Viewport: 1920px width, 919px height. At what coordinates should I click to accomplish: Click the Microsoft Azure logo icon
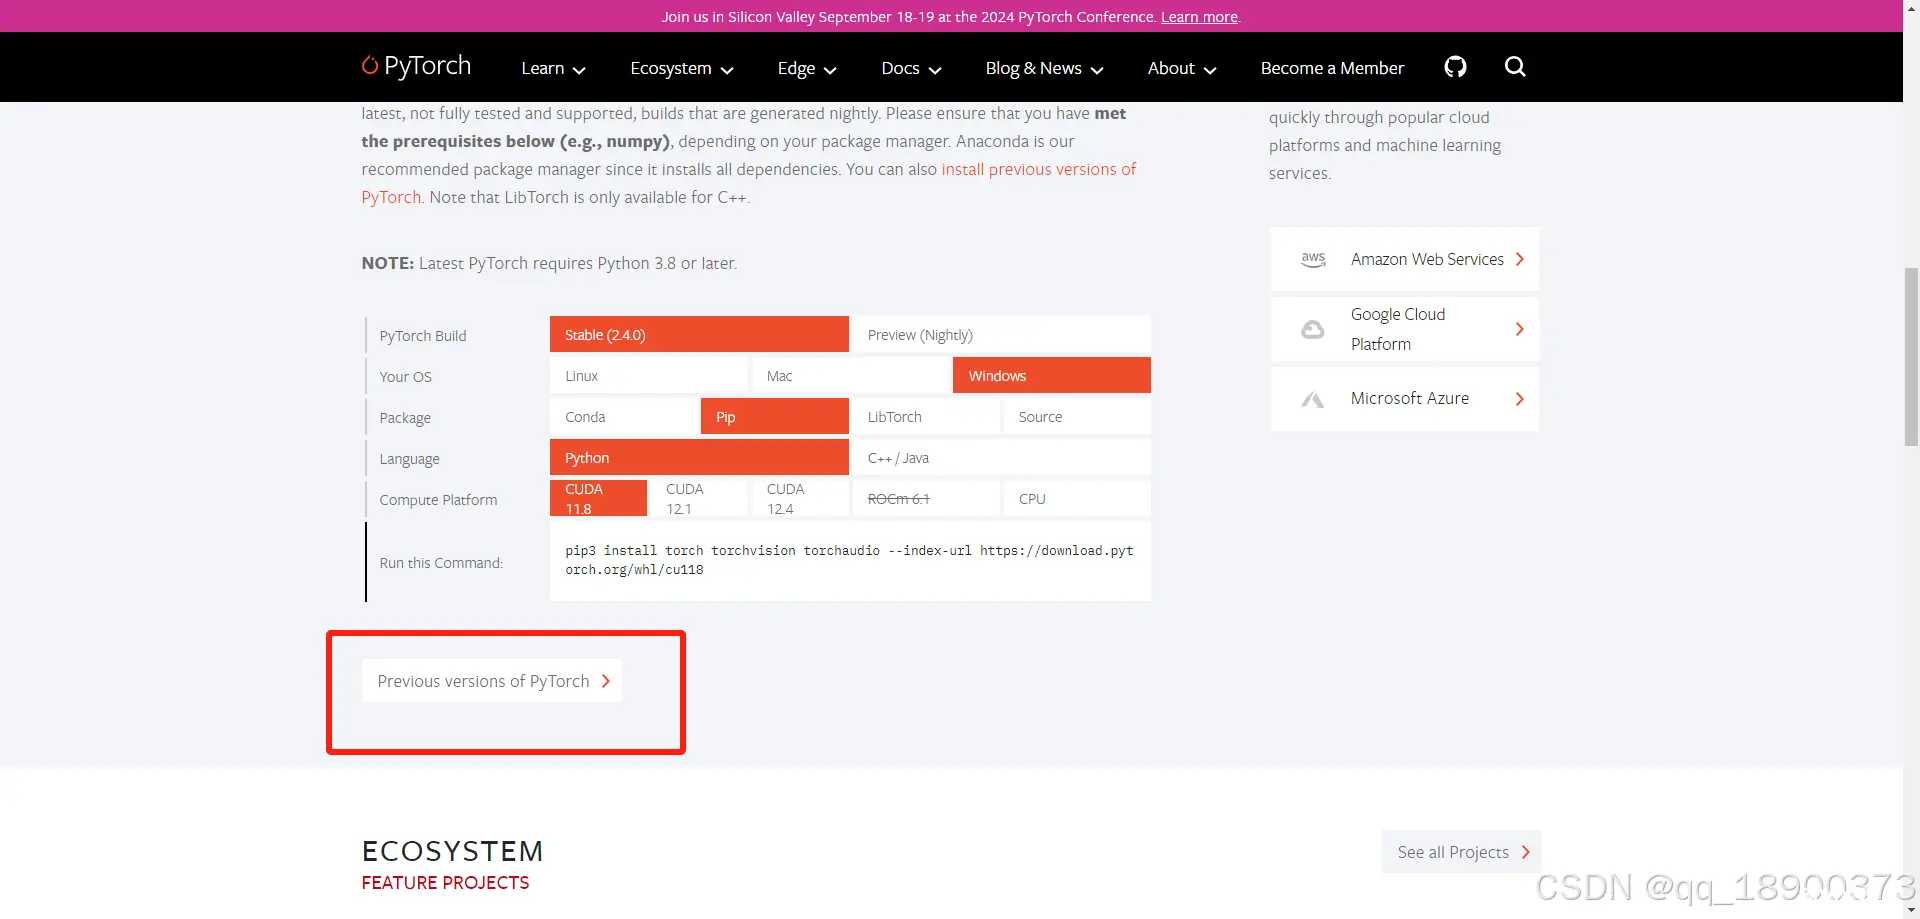[x=1312, y=399]
